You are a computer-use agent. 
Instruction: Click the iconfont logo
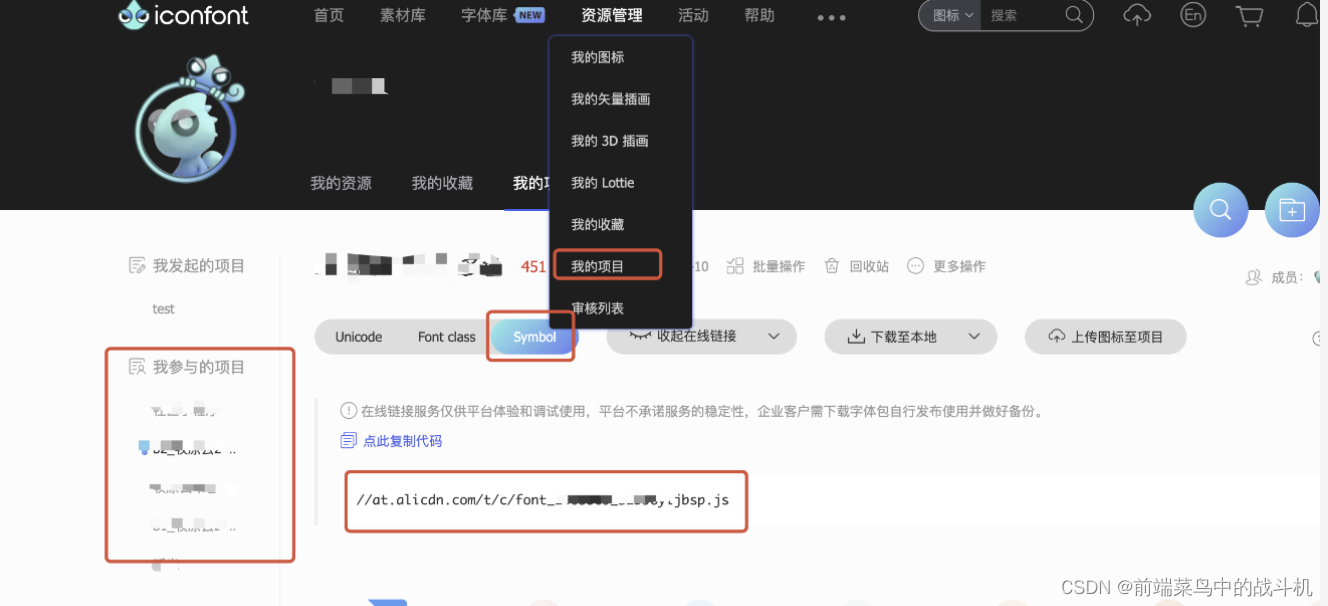coord(183,15)
